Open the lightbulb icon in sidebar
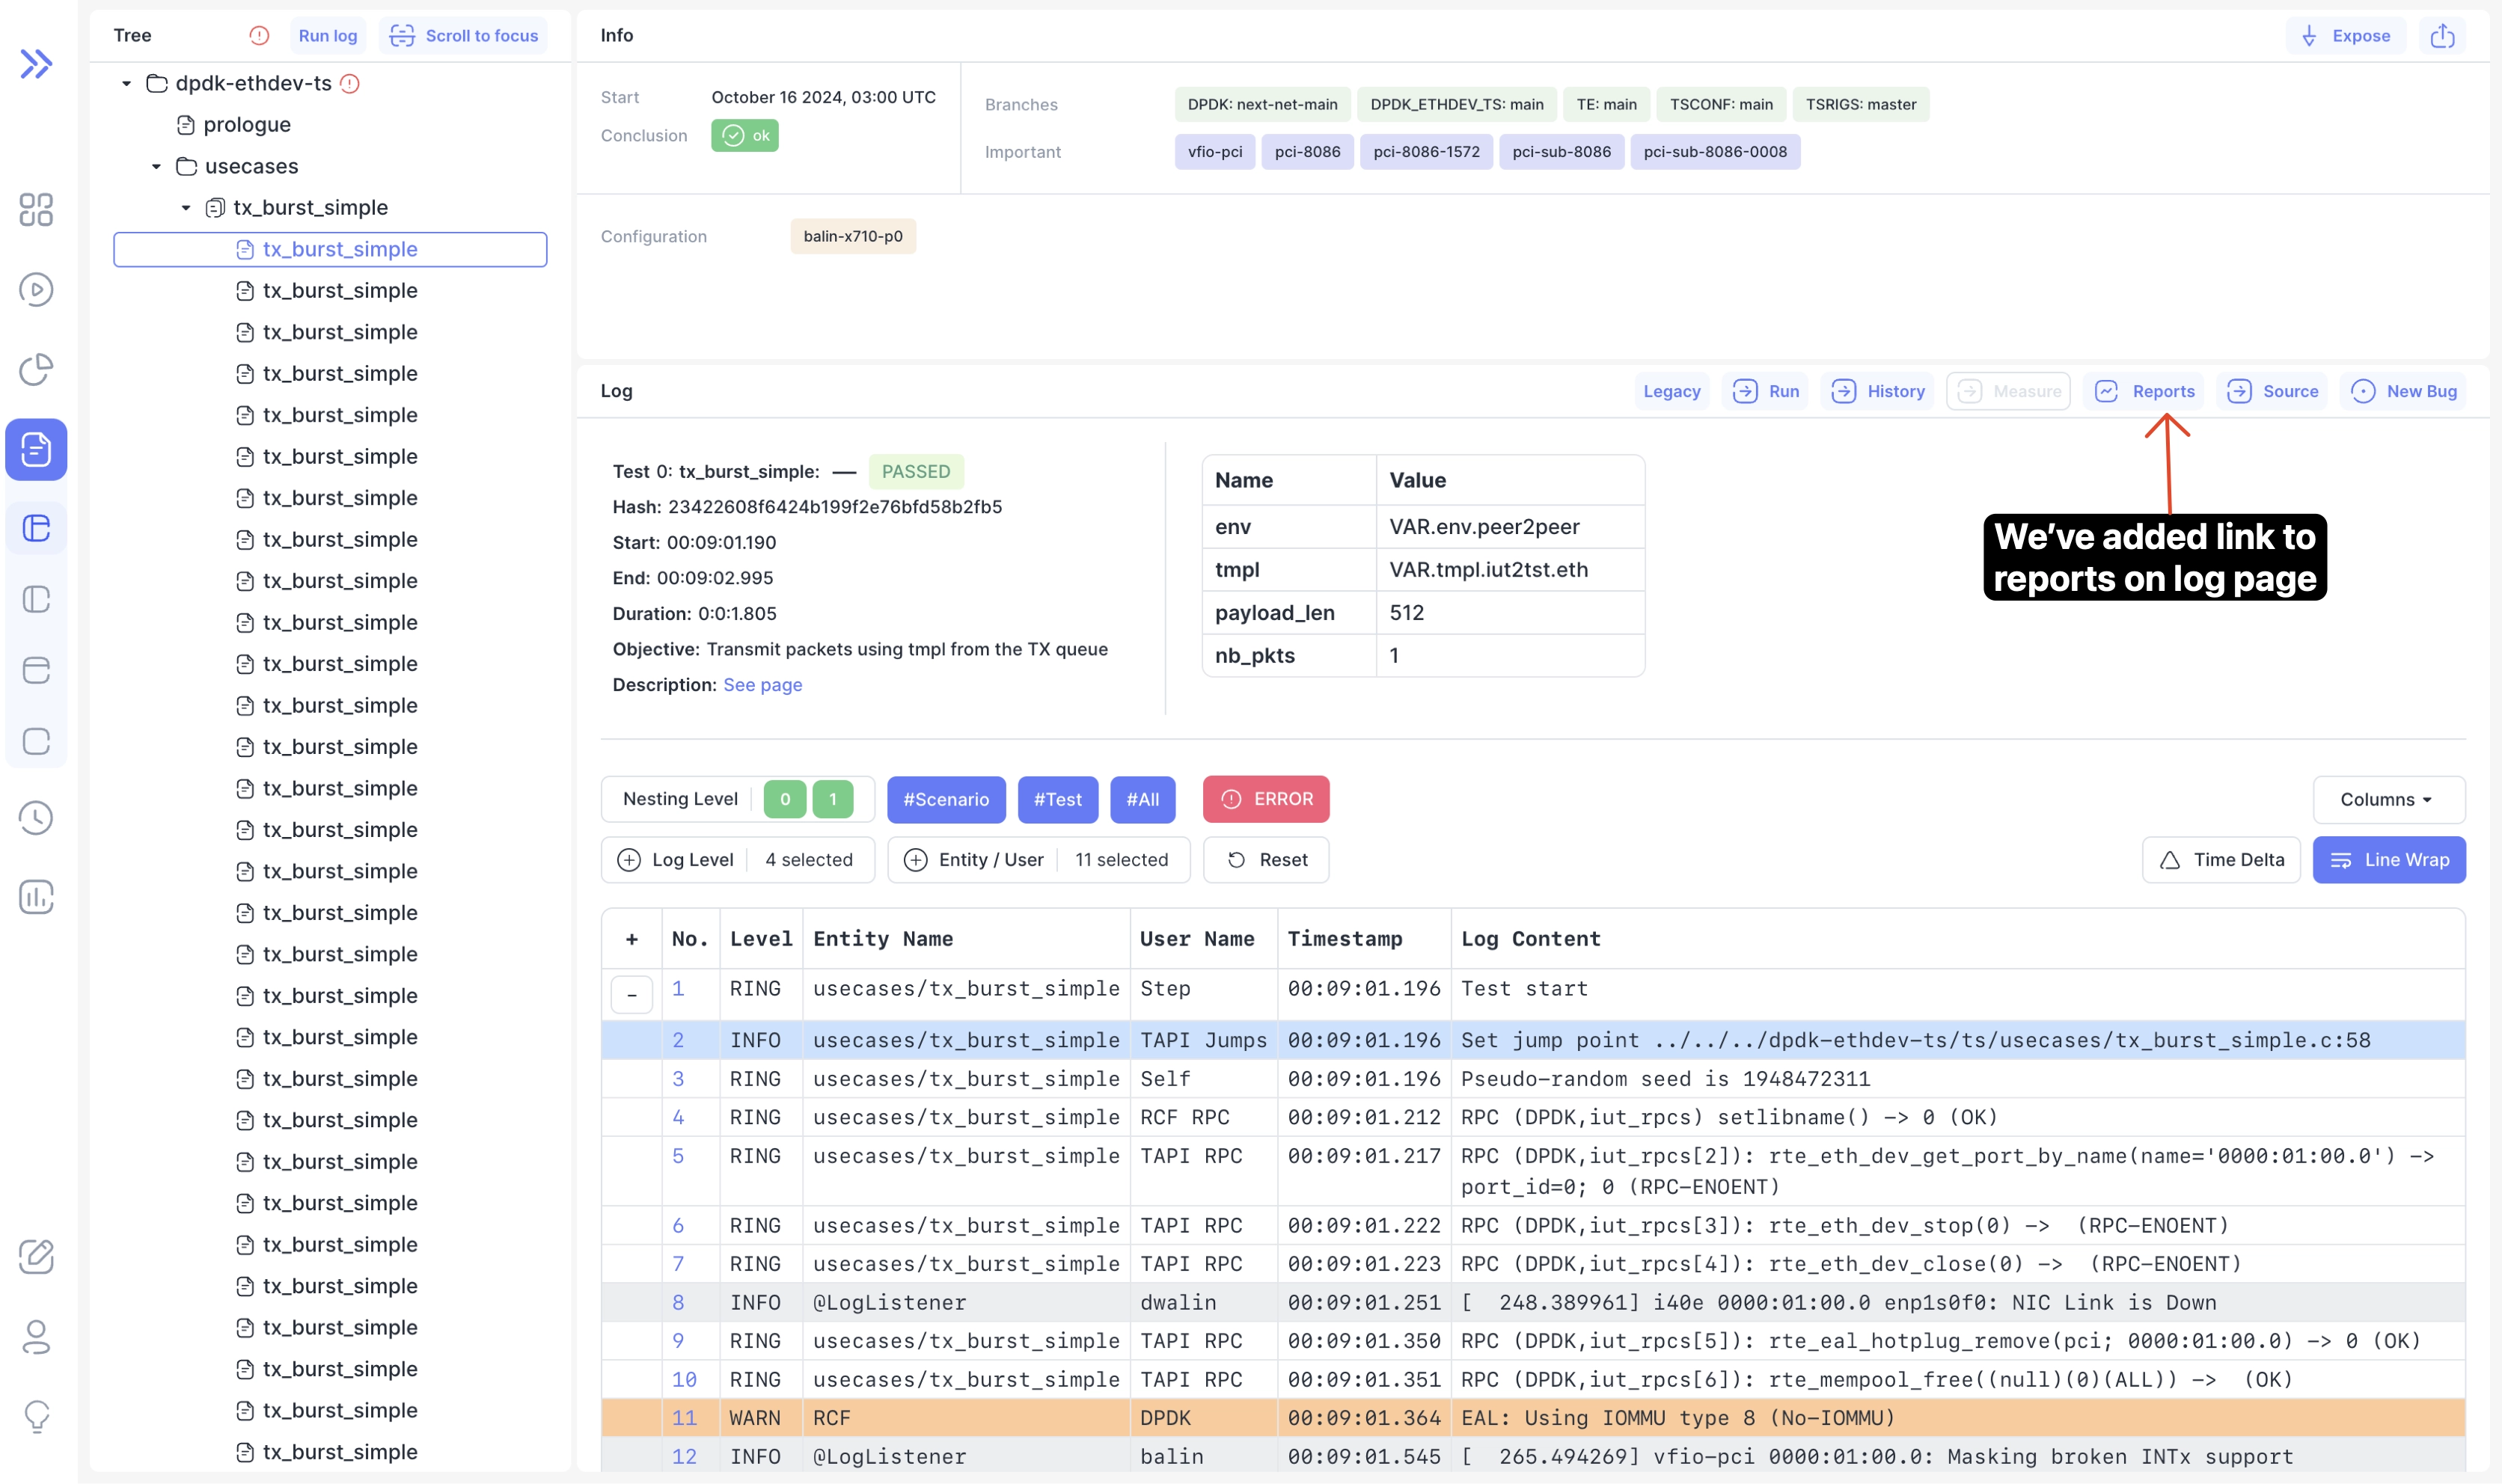Screen dimensions: 2502x1484 [36, 1416]
